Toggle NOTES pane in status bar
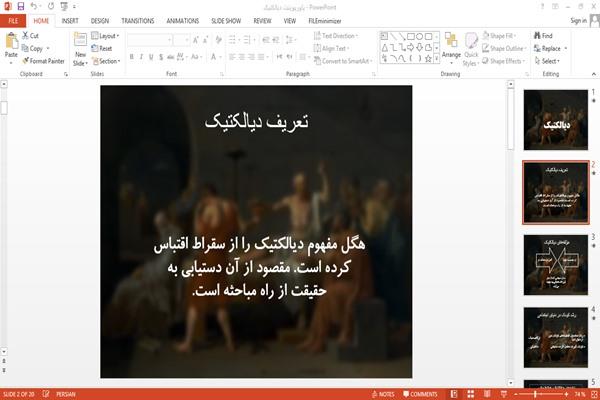The image size is (600, 400). [x=383, y=394]
